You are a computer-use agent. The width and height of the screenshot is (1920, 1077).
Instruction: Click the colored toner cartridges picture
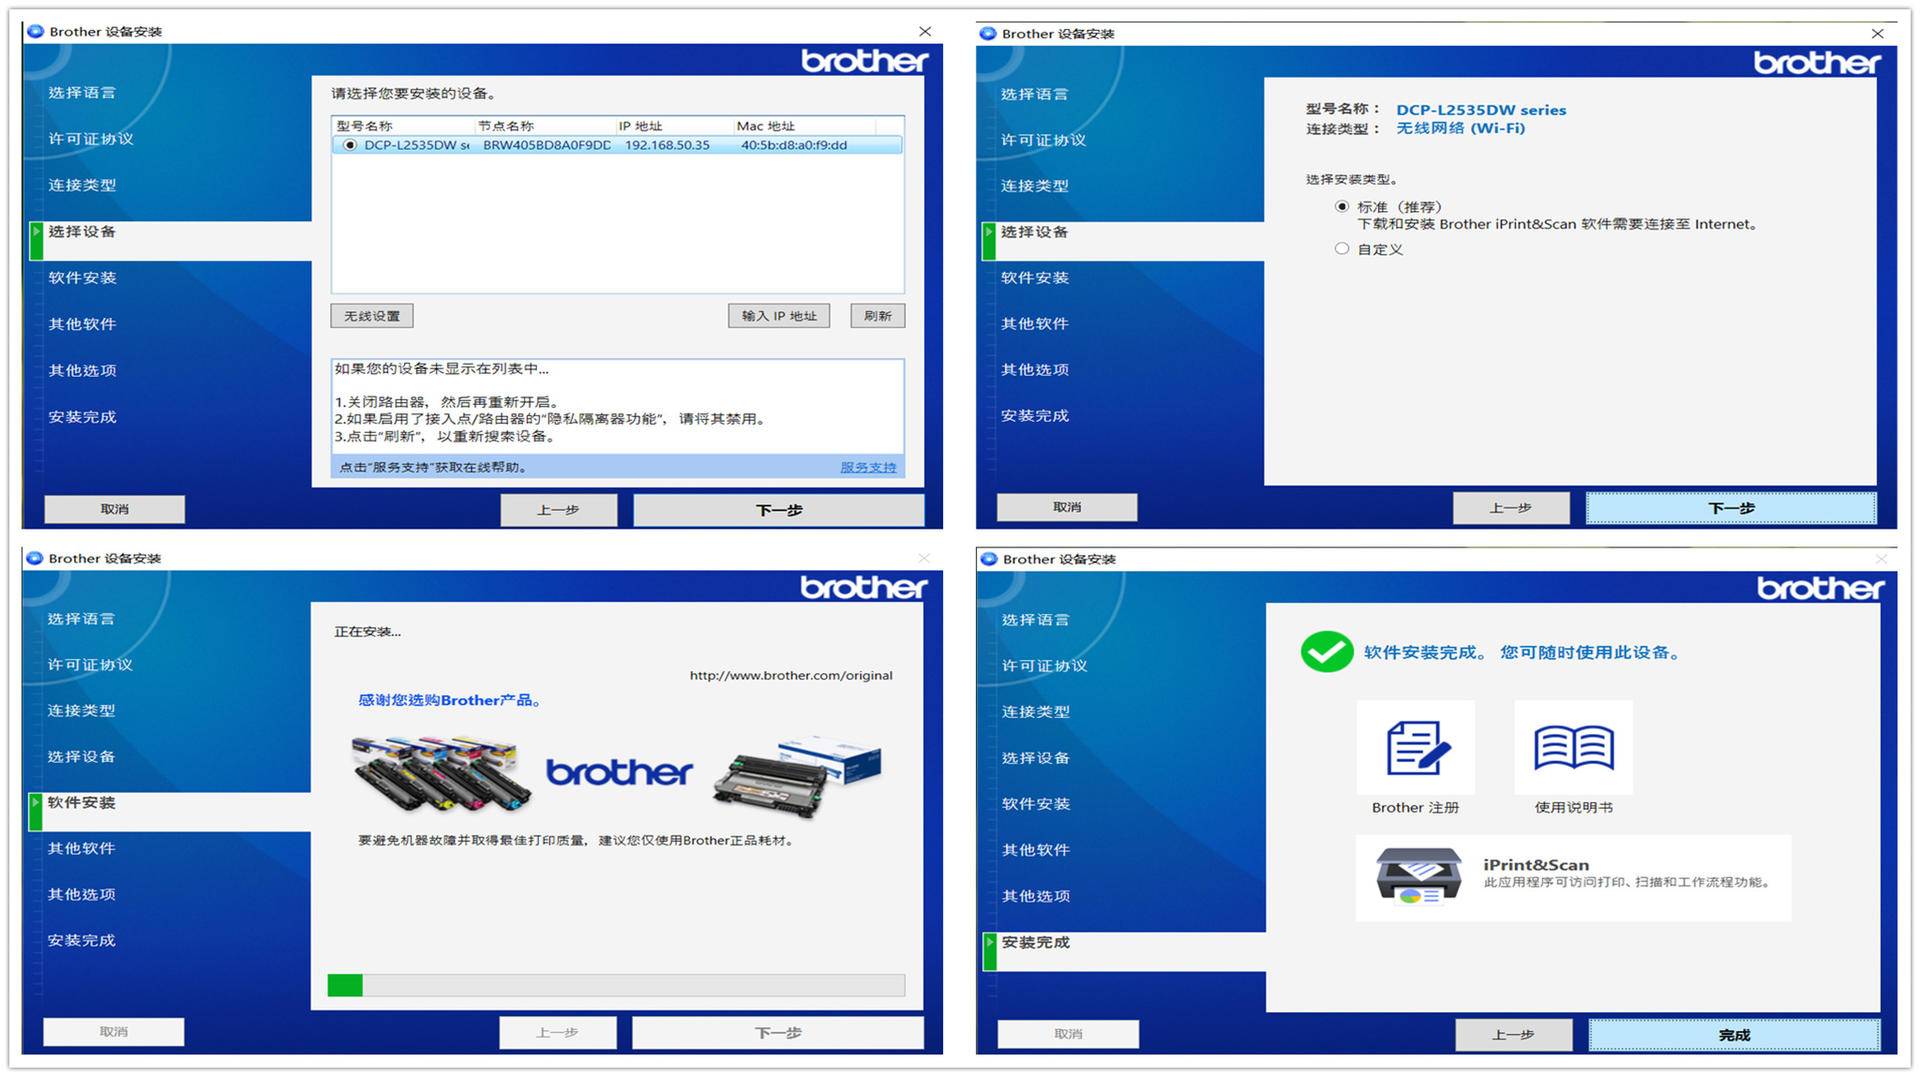pos(441,773)
